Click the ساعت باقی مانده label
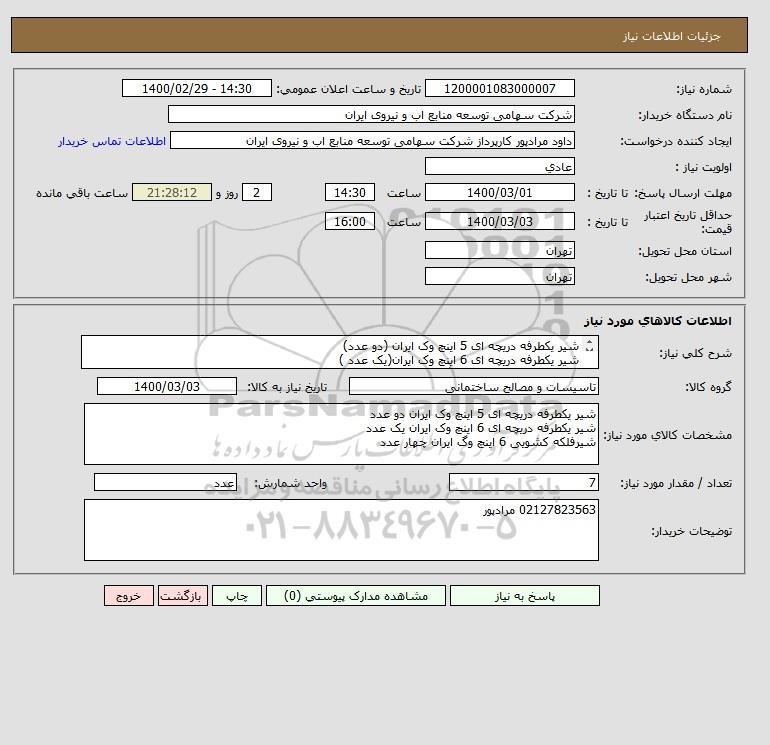 pyautogui.click(x=82, y=193)
